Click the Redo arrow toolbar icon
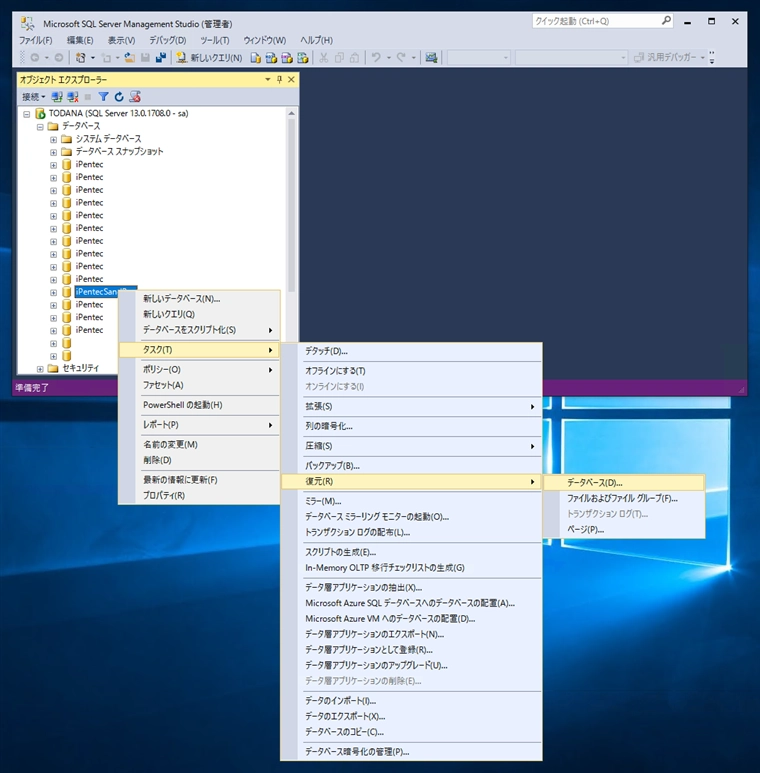Viewport: 760px width, 773px height. [401, 58]
